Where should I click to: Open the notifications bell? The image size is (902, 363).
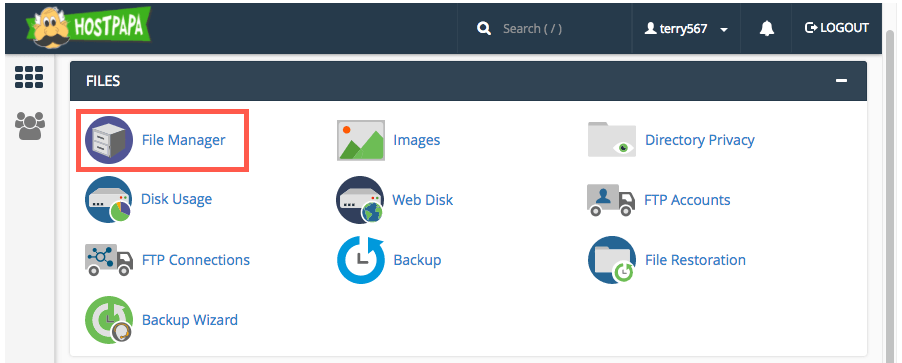pos(767,28)
